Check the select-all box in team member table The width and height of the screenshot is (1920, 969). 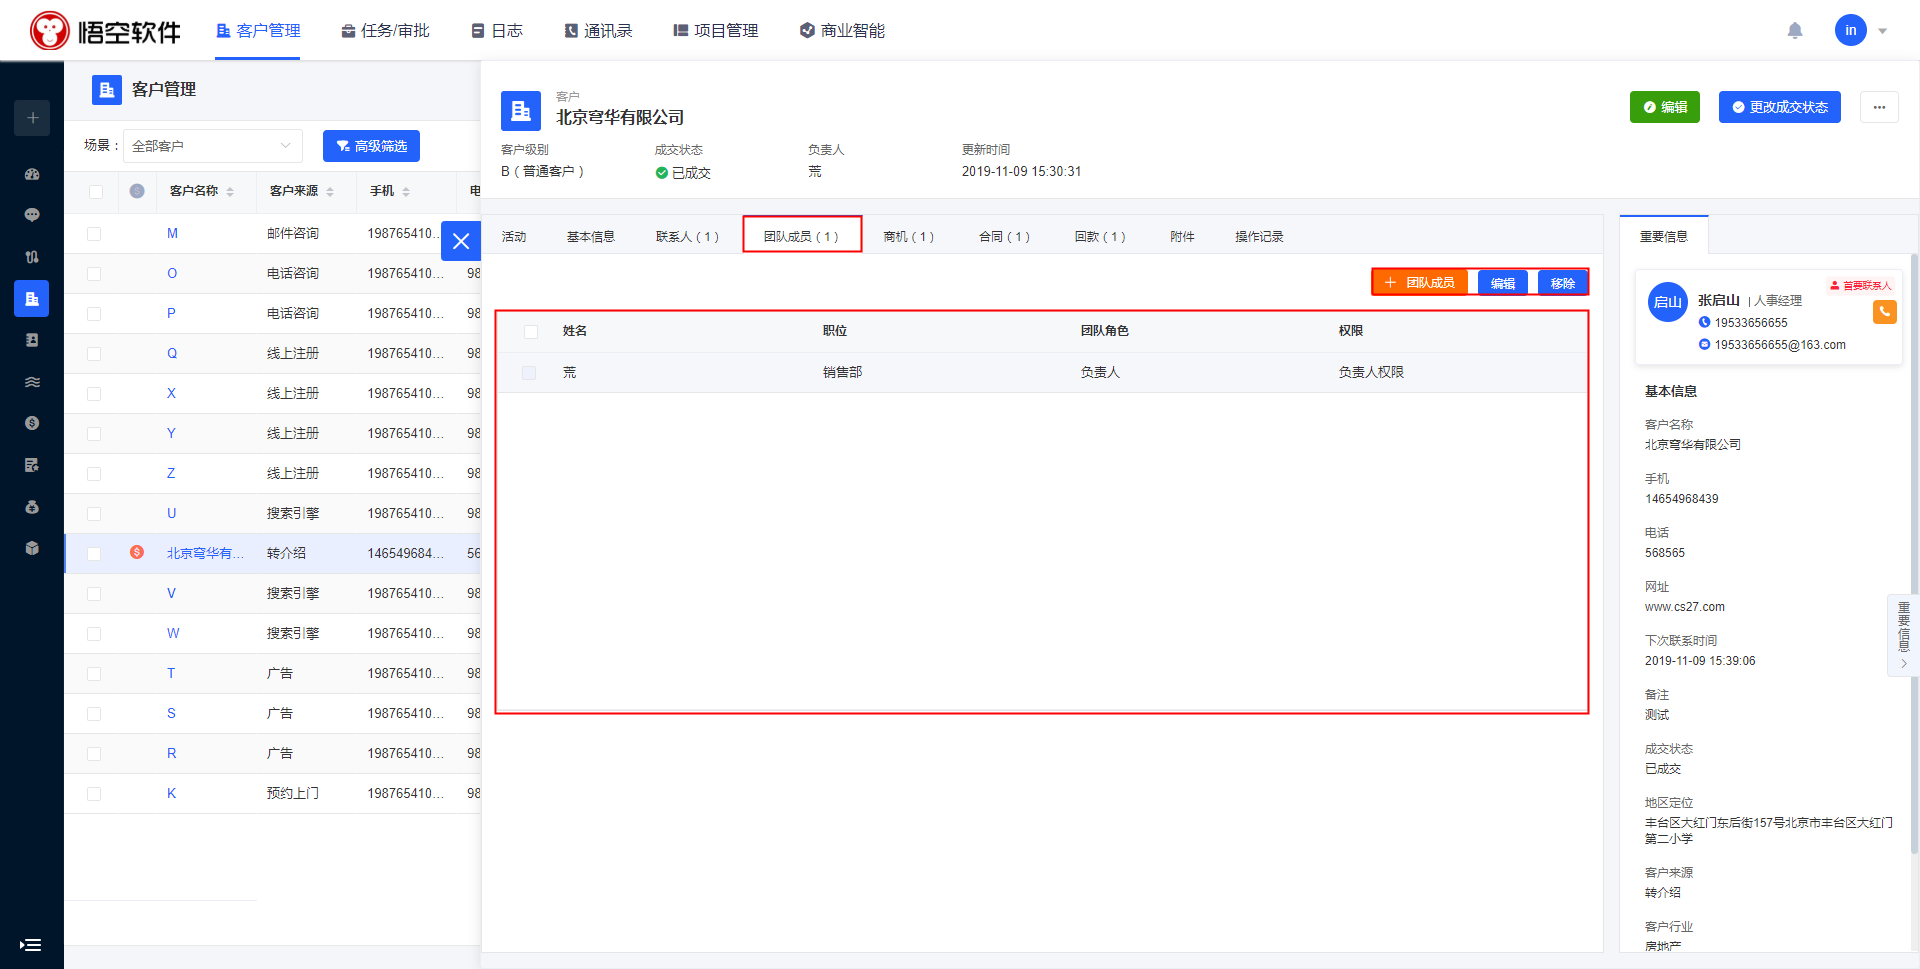[531, 332]
